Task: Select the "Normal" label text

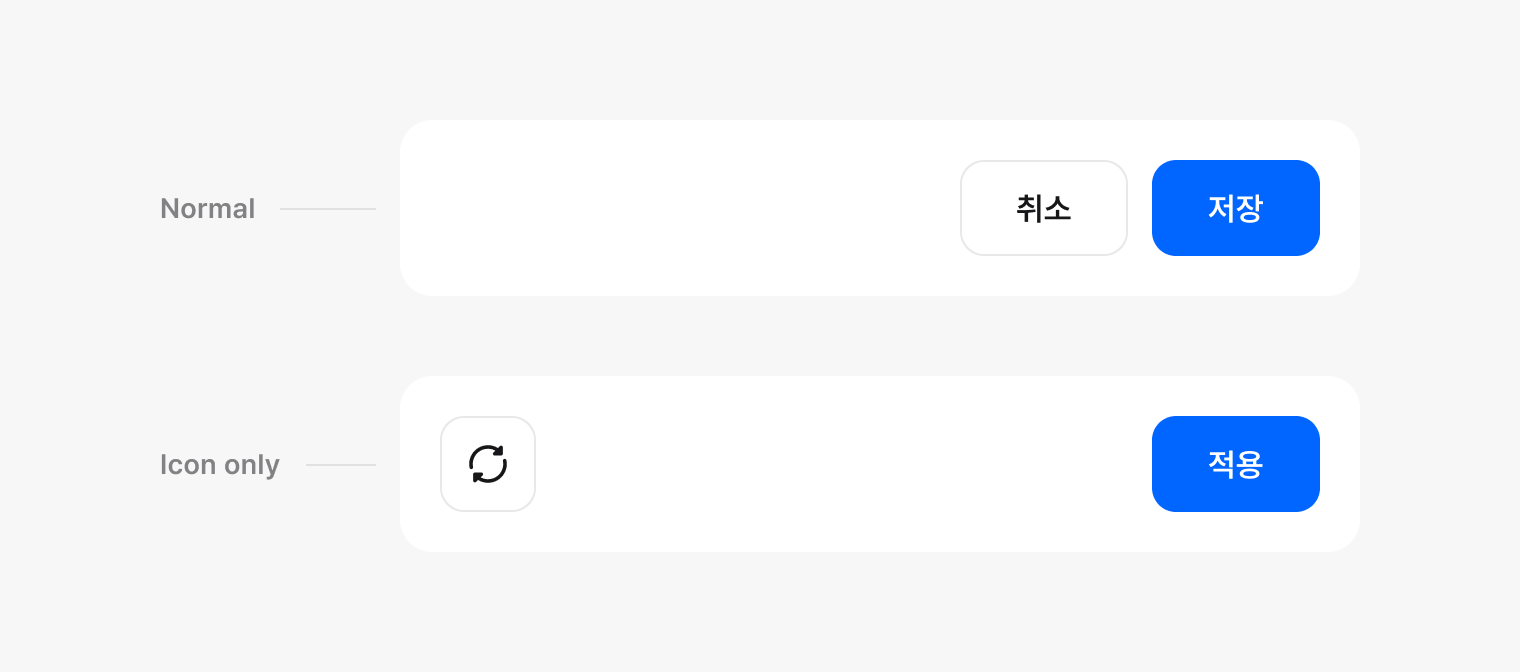Action: coord(208,209)
